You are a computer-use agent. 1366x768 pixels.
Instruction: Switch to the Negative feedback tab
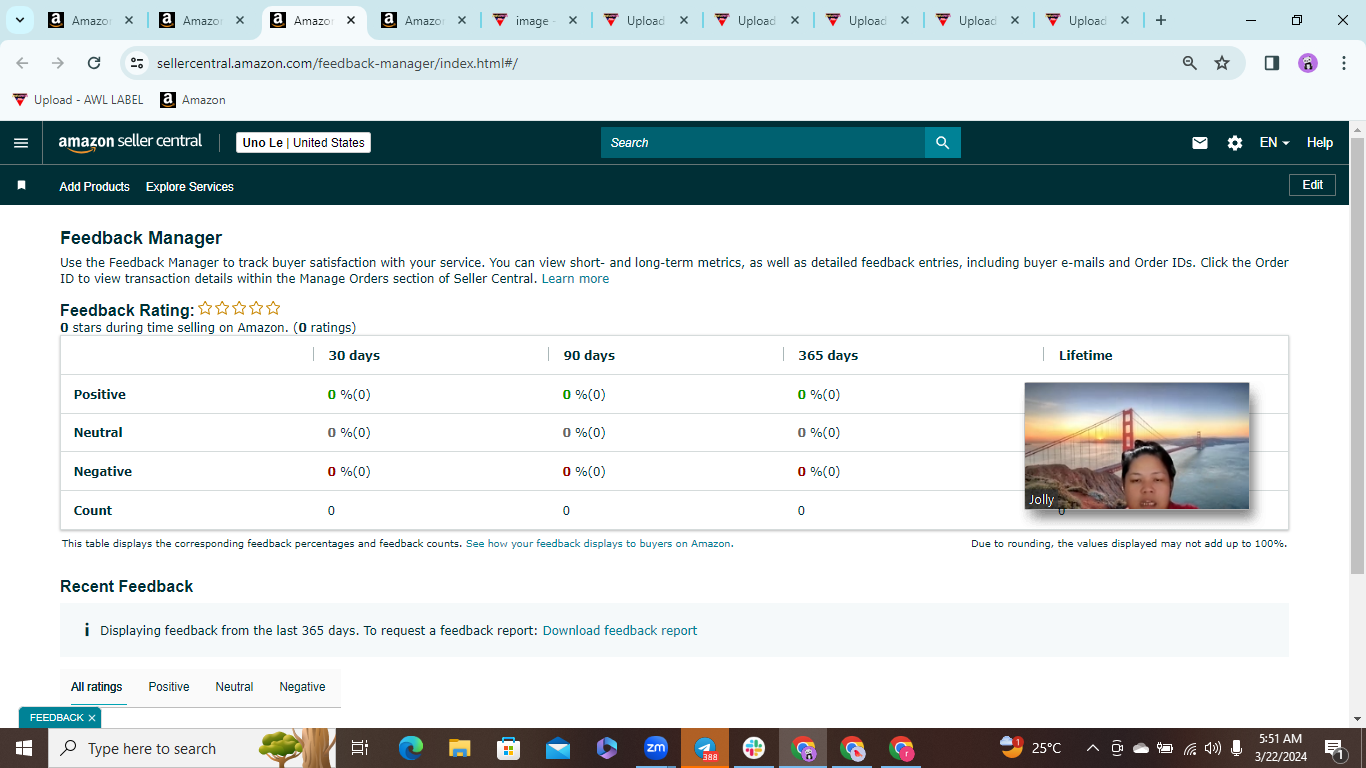(x=302, y=687)
